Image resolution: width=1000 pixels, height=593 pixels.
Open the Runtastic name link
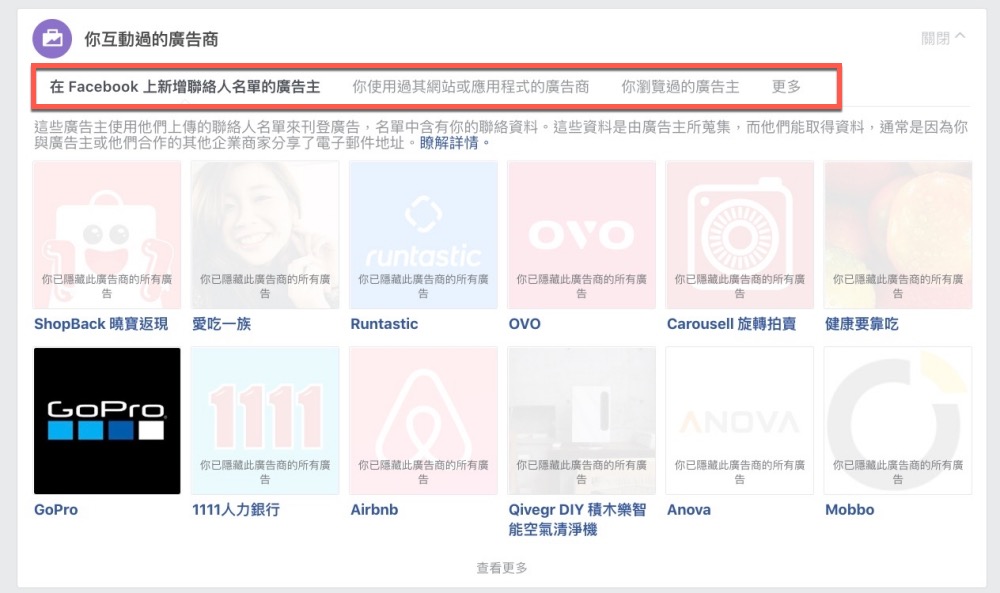[x=384, y=324]
